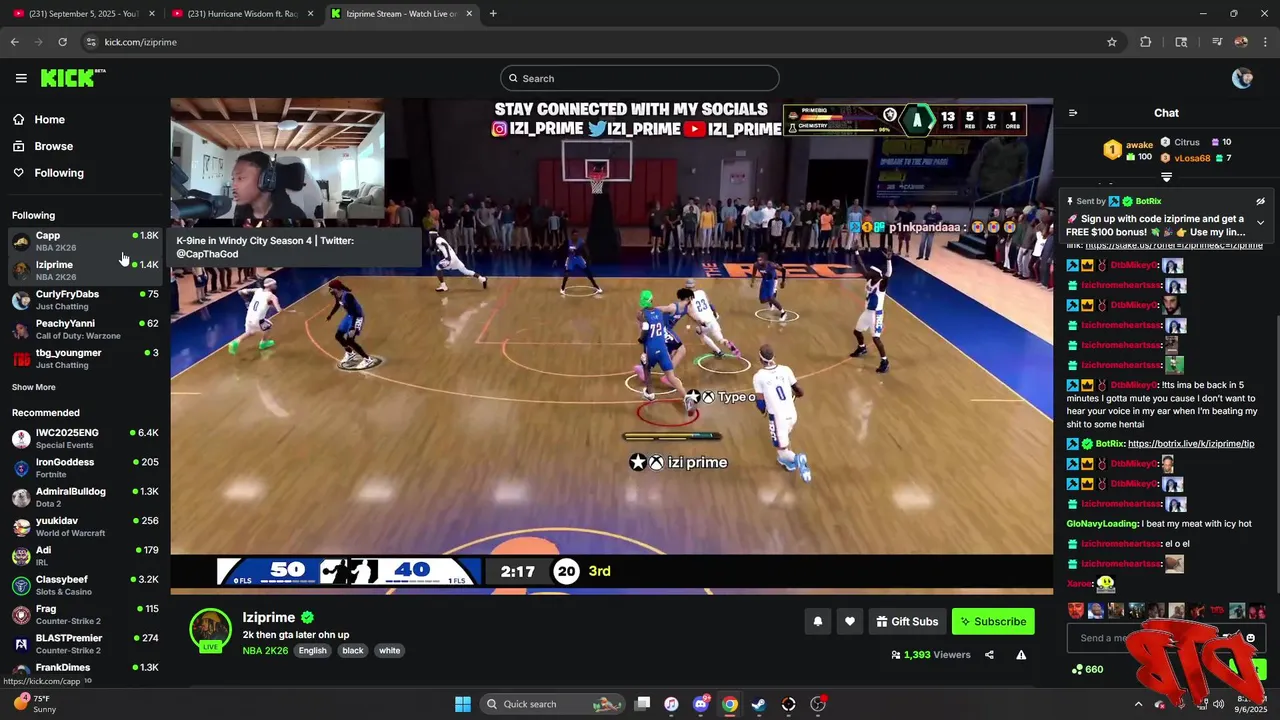
Task: Click the Kick search box
Action: (x=640, y=78)
